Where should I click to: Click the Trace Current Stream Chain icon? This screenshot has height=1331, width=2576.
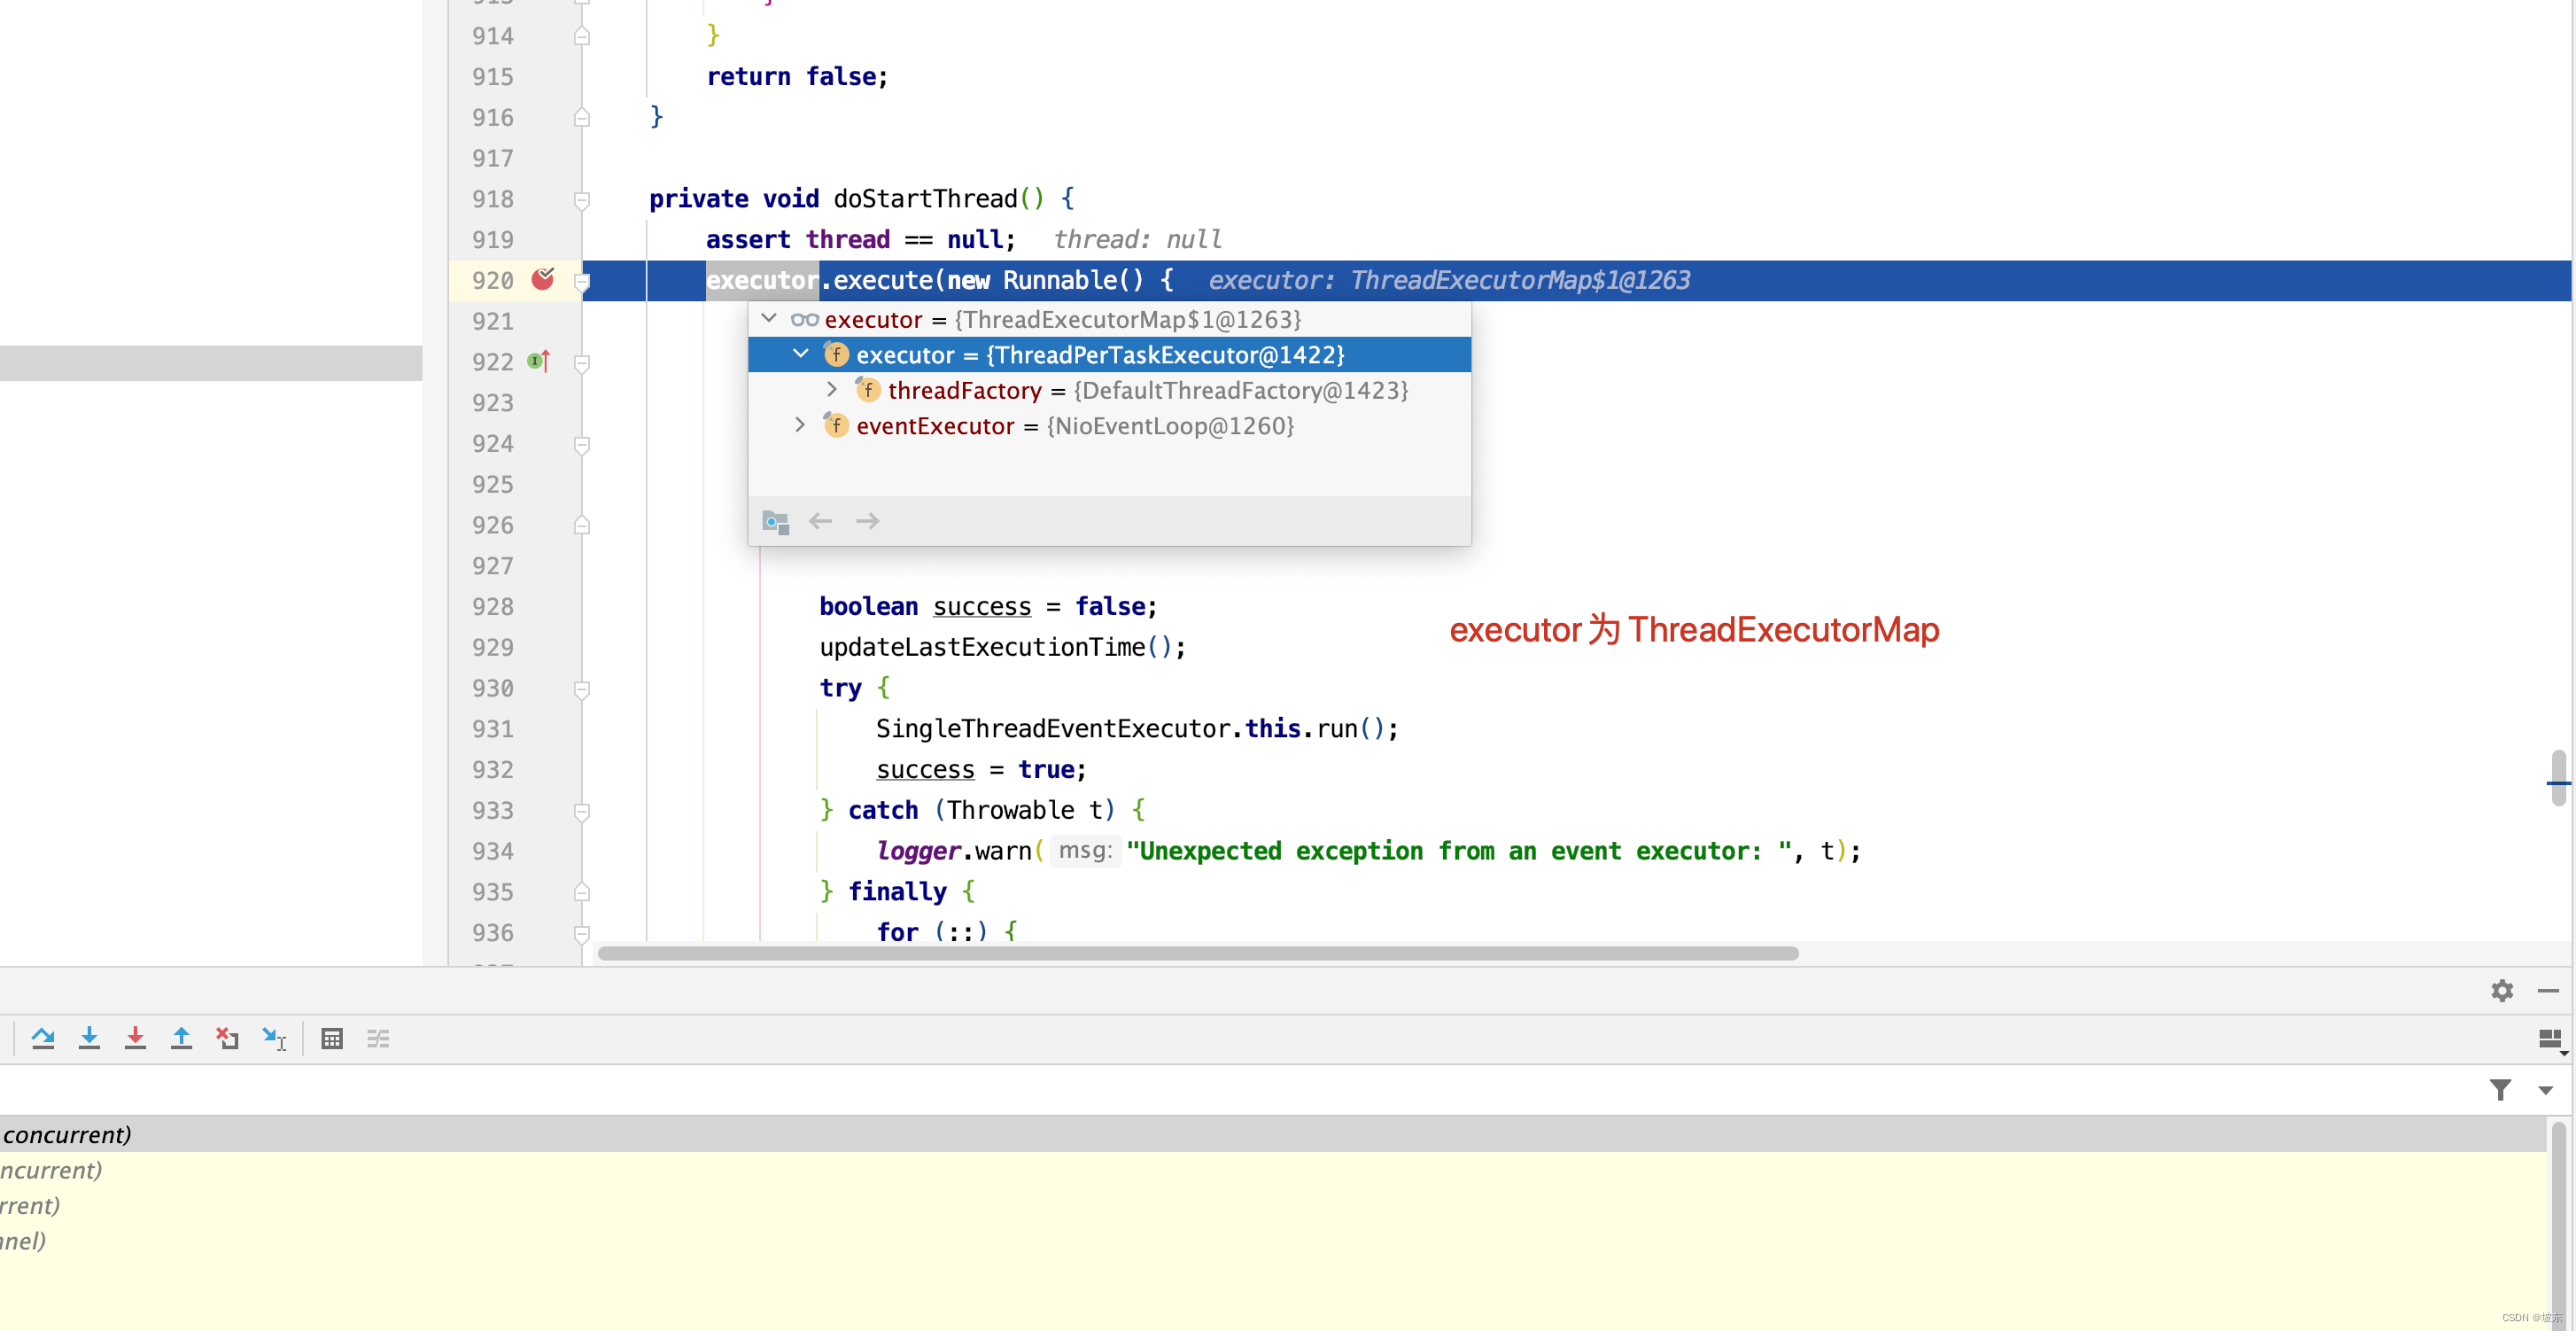pos(378,1038)
